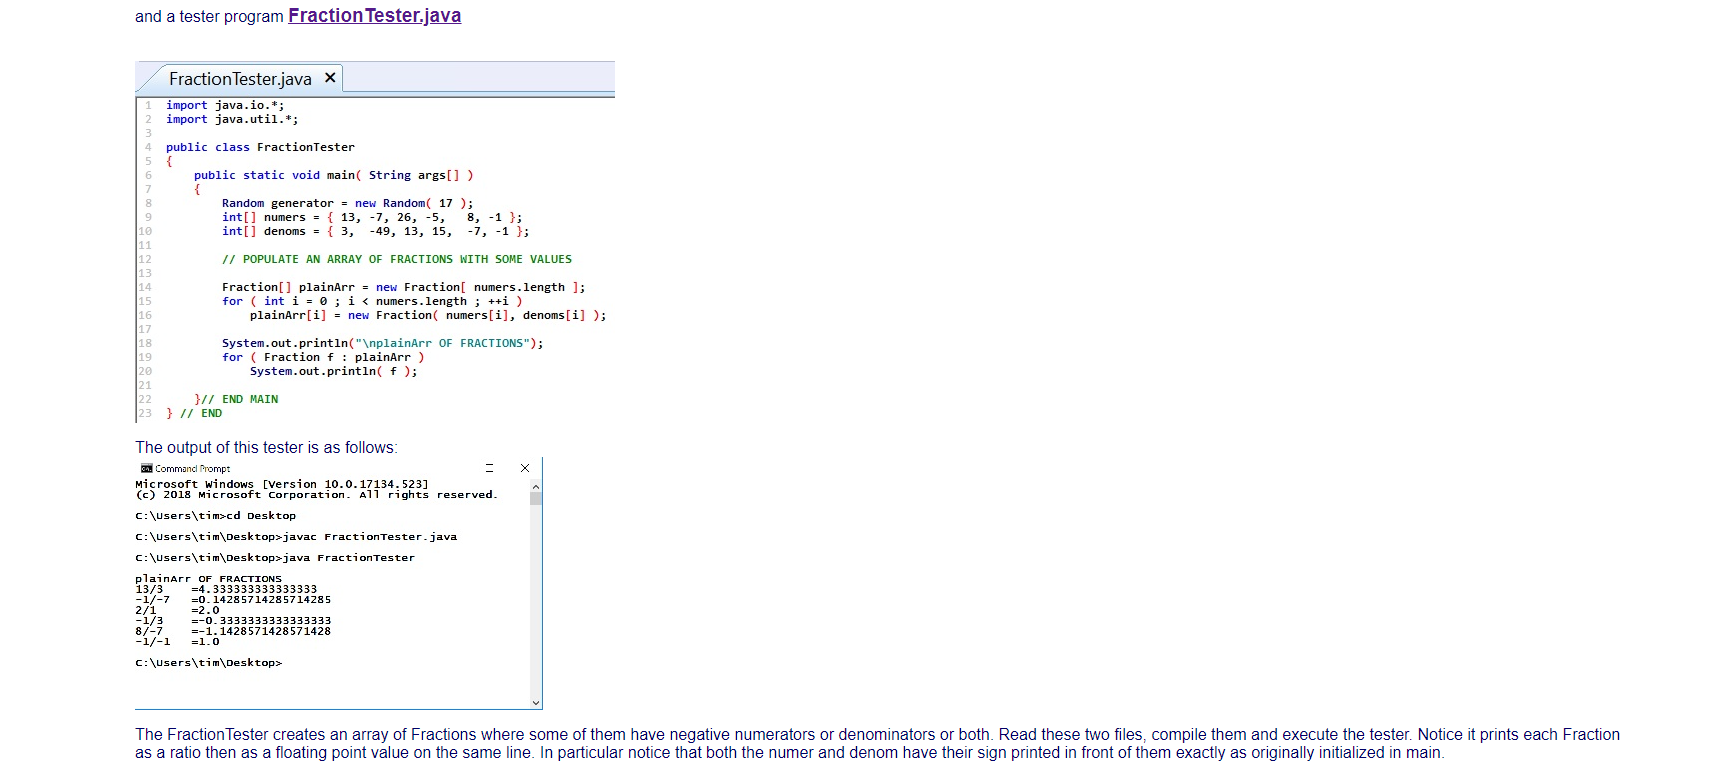
Task: Click the '// POPULATE AN ARRAY OF FRACTIONS' comment
Action: pyautogui.click(x=397, y=259)
